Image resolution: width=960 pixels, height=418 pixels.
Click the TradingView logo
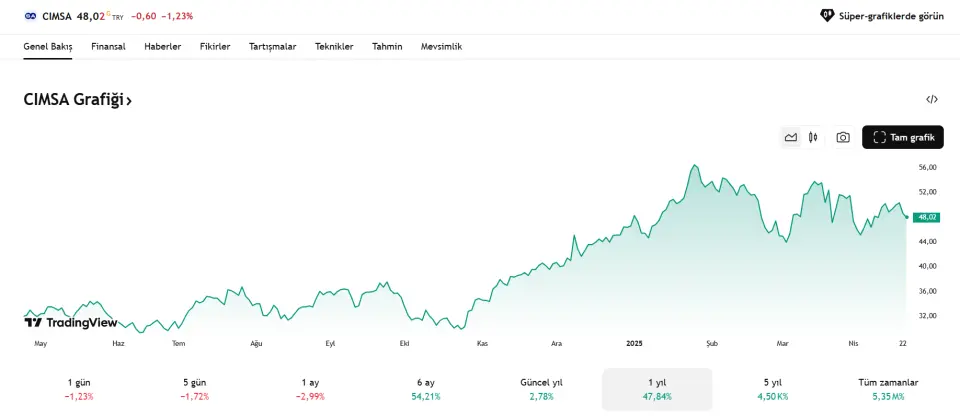(x=71, y=323)
